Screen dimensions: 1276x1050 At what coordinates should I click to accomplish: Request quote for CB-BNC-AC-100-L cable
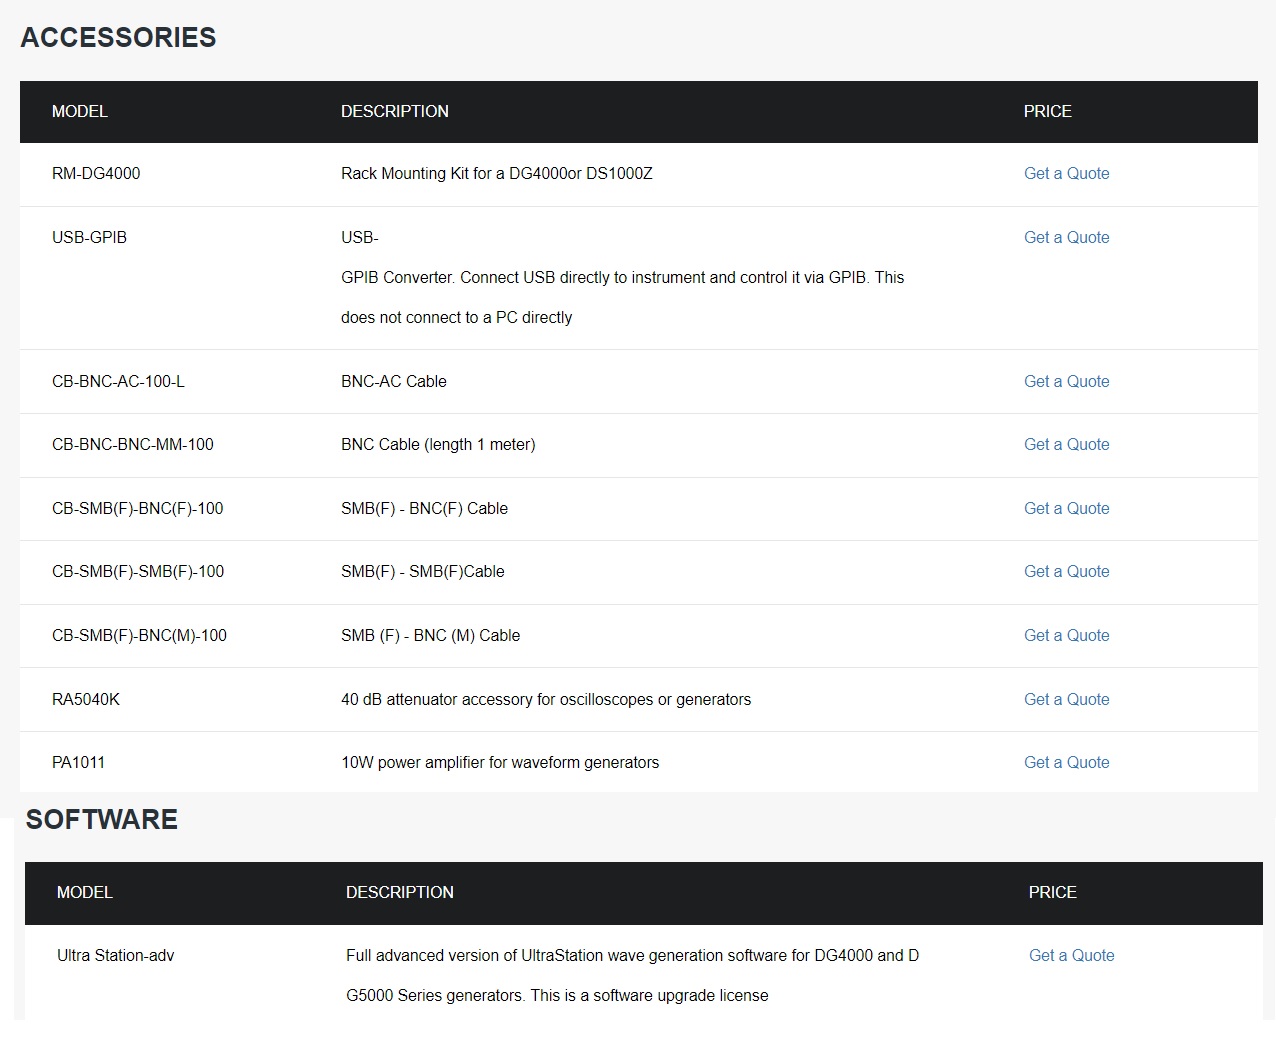[1066, 381]
